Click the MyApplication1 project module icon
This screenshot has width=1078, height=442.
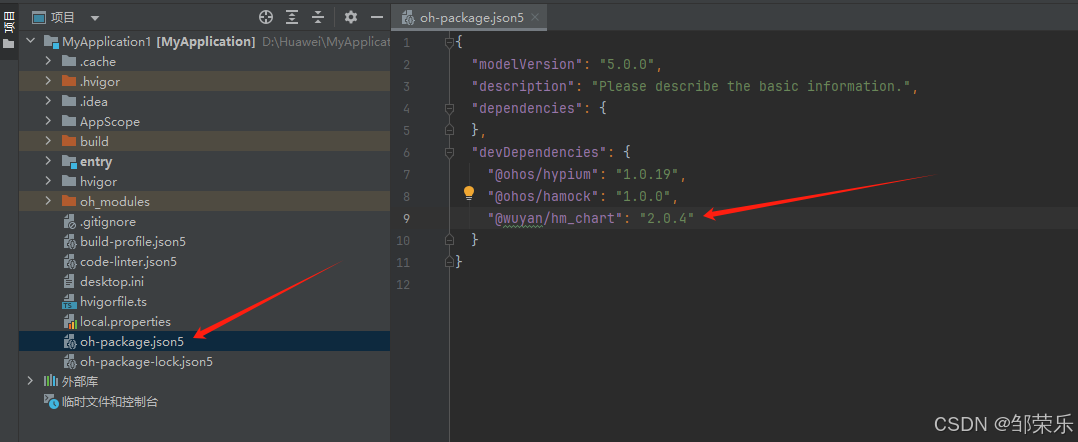(x=52, y=42)
